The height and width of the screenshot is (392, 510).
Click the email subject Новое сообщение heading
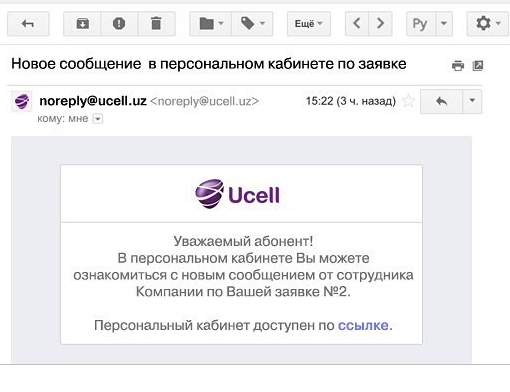pos(209,64)
